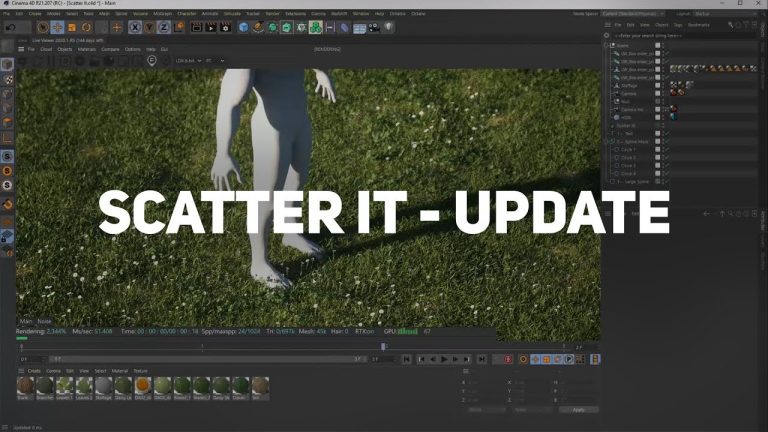This screenshot has width=768, height=432.
Task: Select the Move tool in top toolbar
Action: (x=57, y=27)
